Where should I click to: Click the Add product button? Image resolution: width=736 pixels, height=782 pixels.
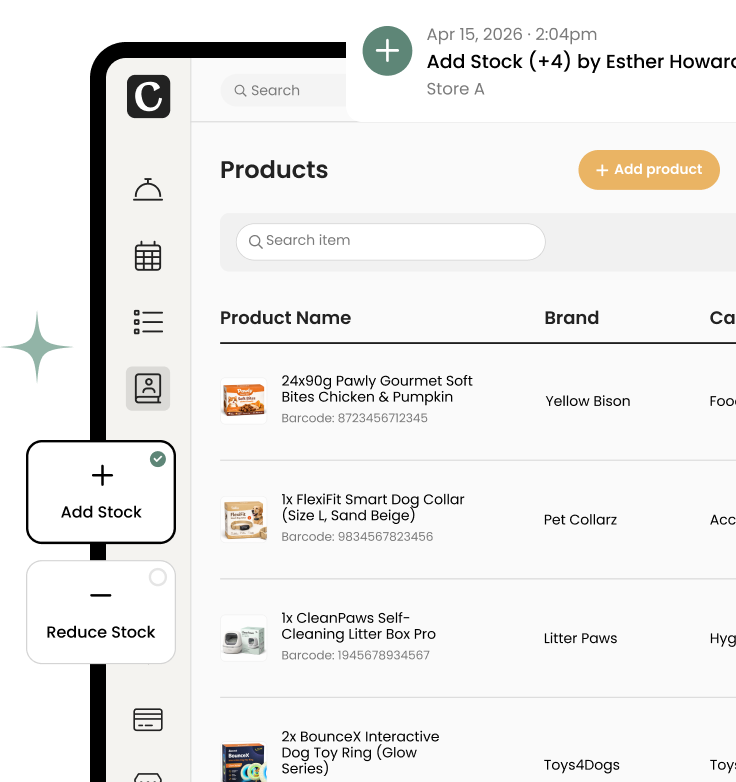(649, 170)
